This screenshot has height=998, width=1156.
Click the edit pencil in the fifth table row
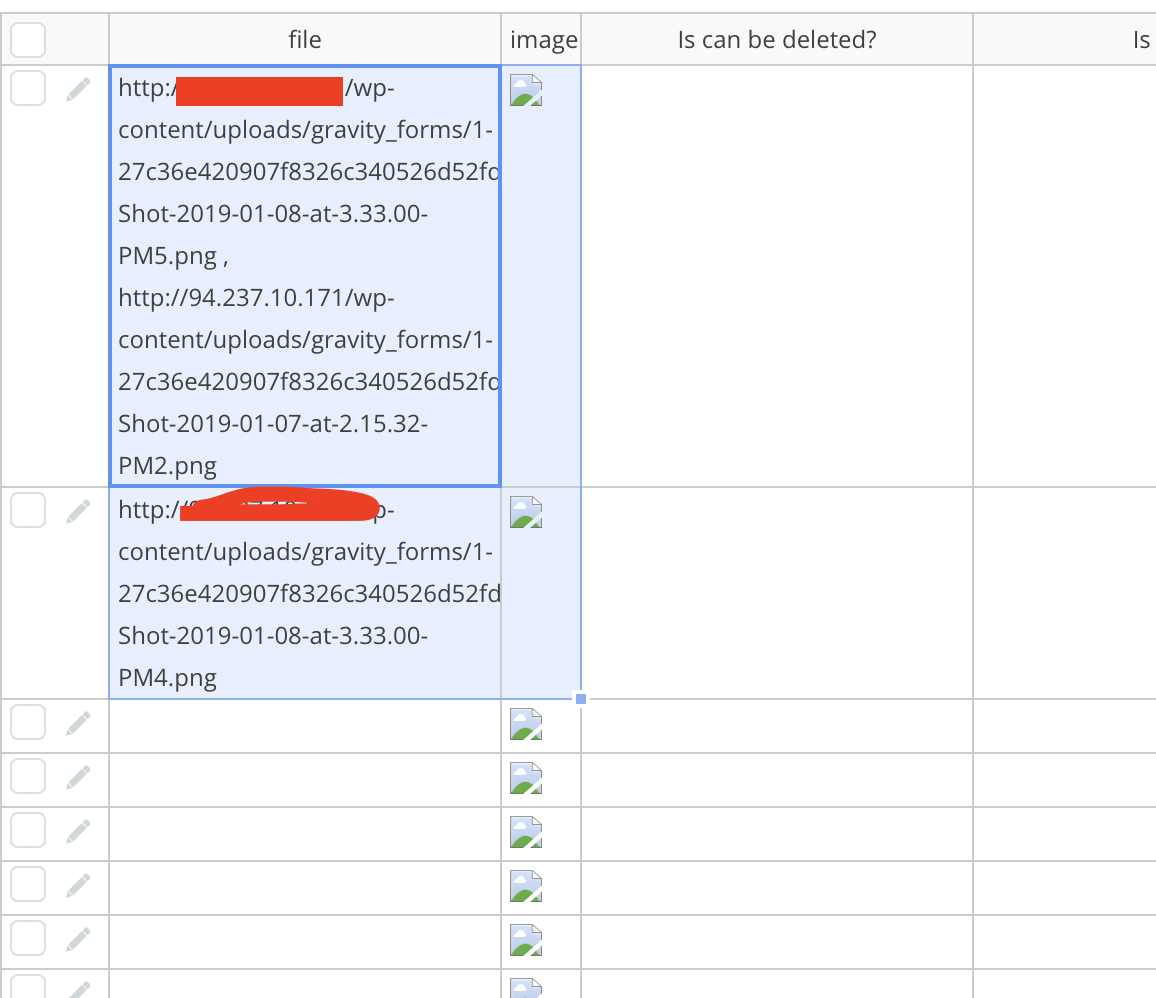click(x=78, y=831)
